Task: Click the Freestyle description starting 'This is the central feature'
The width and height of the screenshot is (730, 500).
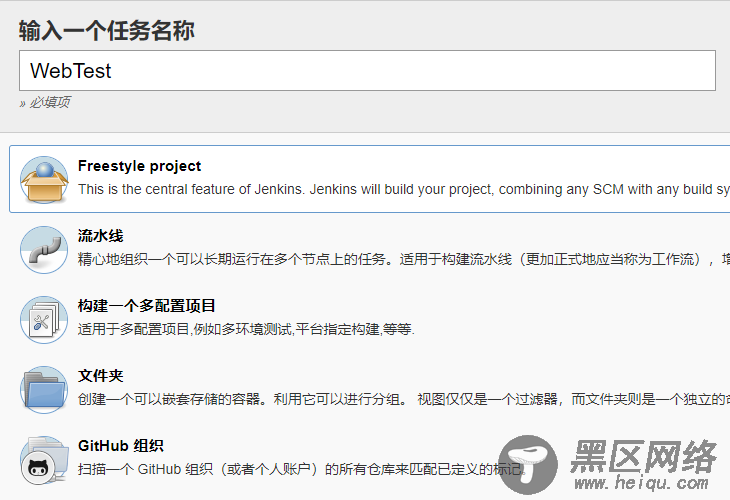Action: coord(404,189)
